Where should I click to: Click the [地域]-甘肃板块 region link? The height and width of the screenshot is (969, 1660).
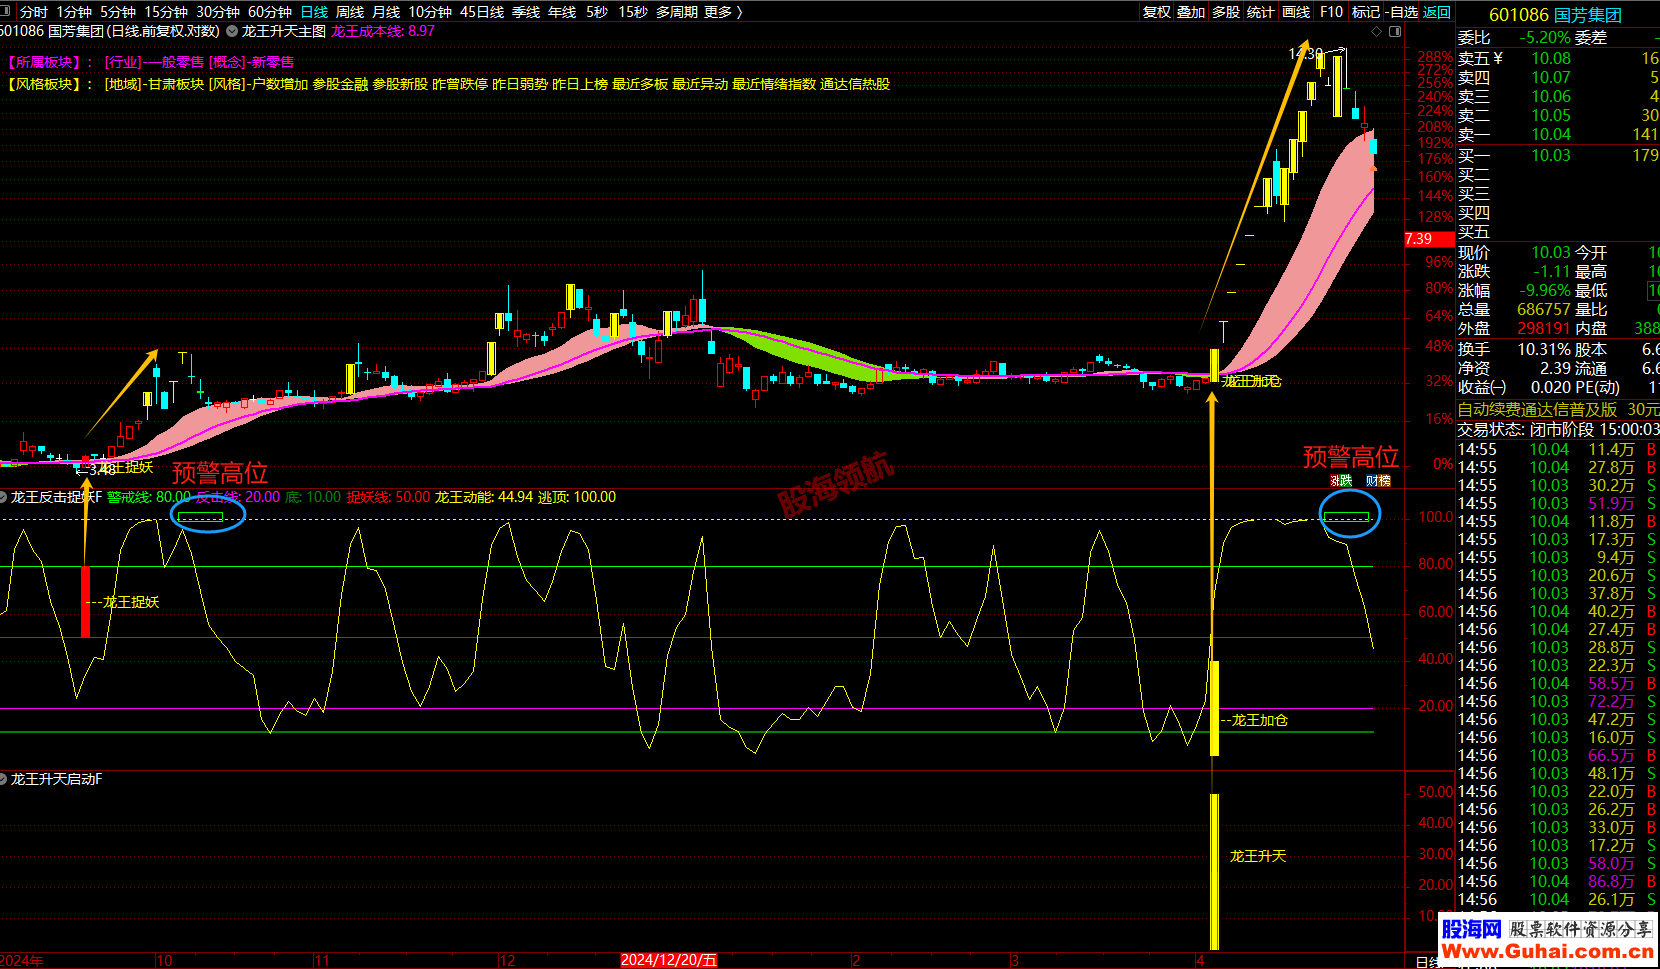click(x=154, y=84)
